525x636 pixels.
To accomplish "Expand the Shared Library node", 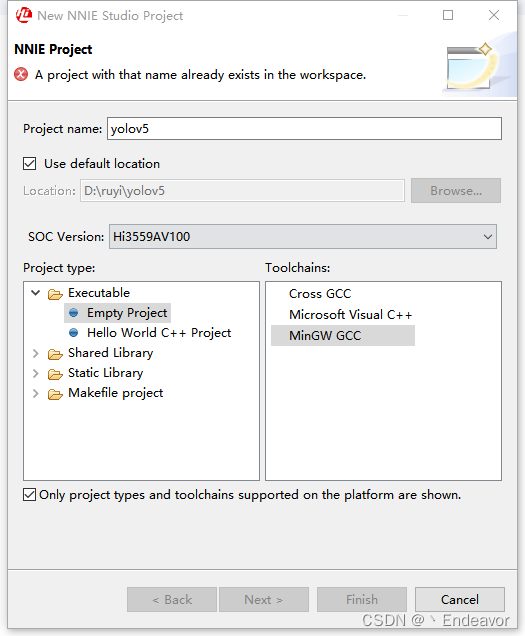I will pos(36,353).
